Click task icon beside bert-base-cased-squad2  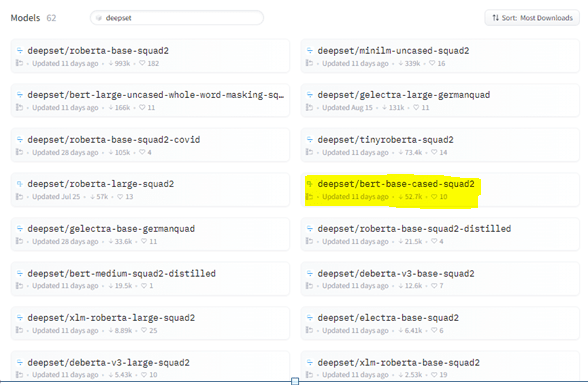[309, 184]
